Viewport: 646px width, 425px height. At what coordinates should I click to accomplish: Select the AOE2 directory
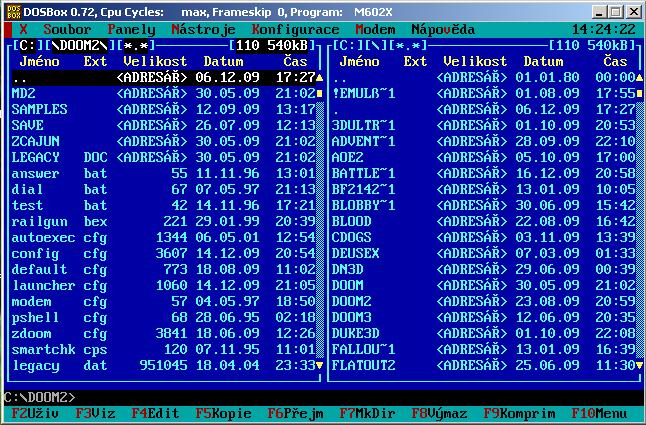[483, 157]
